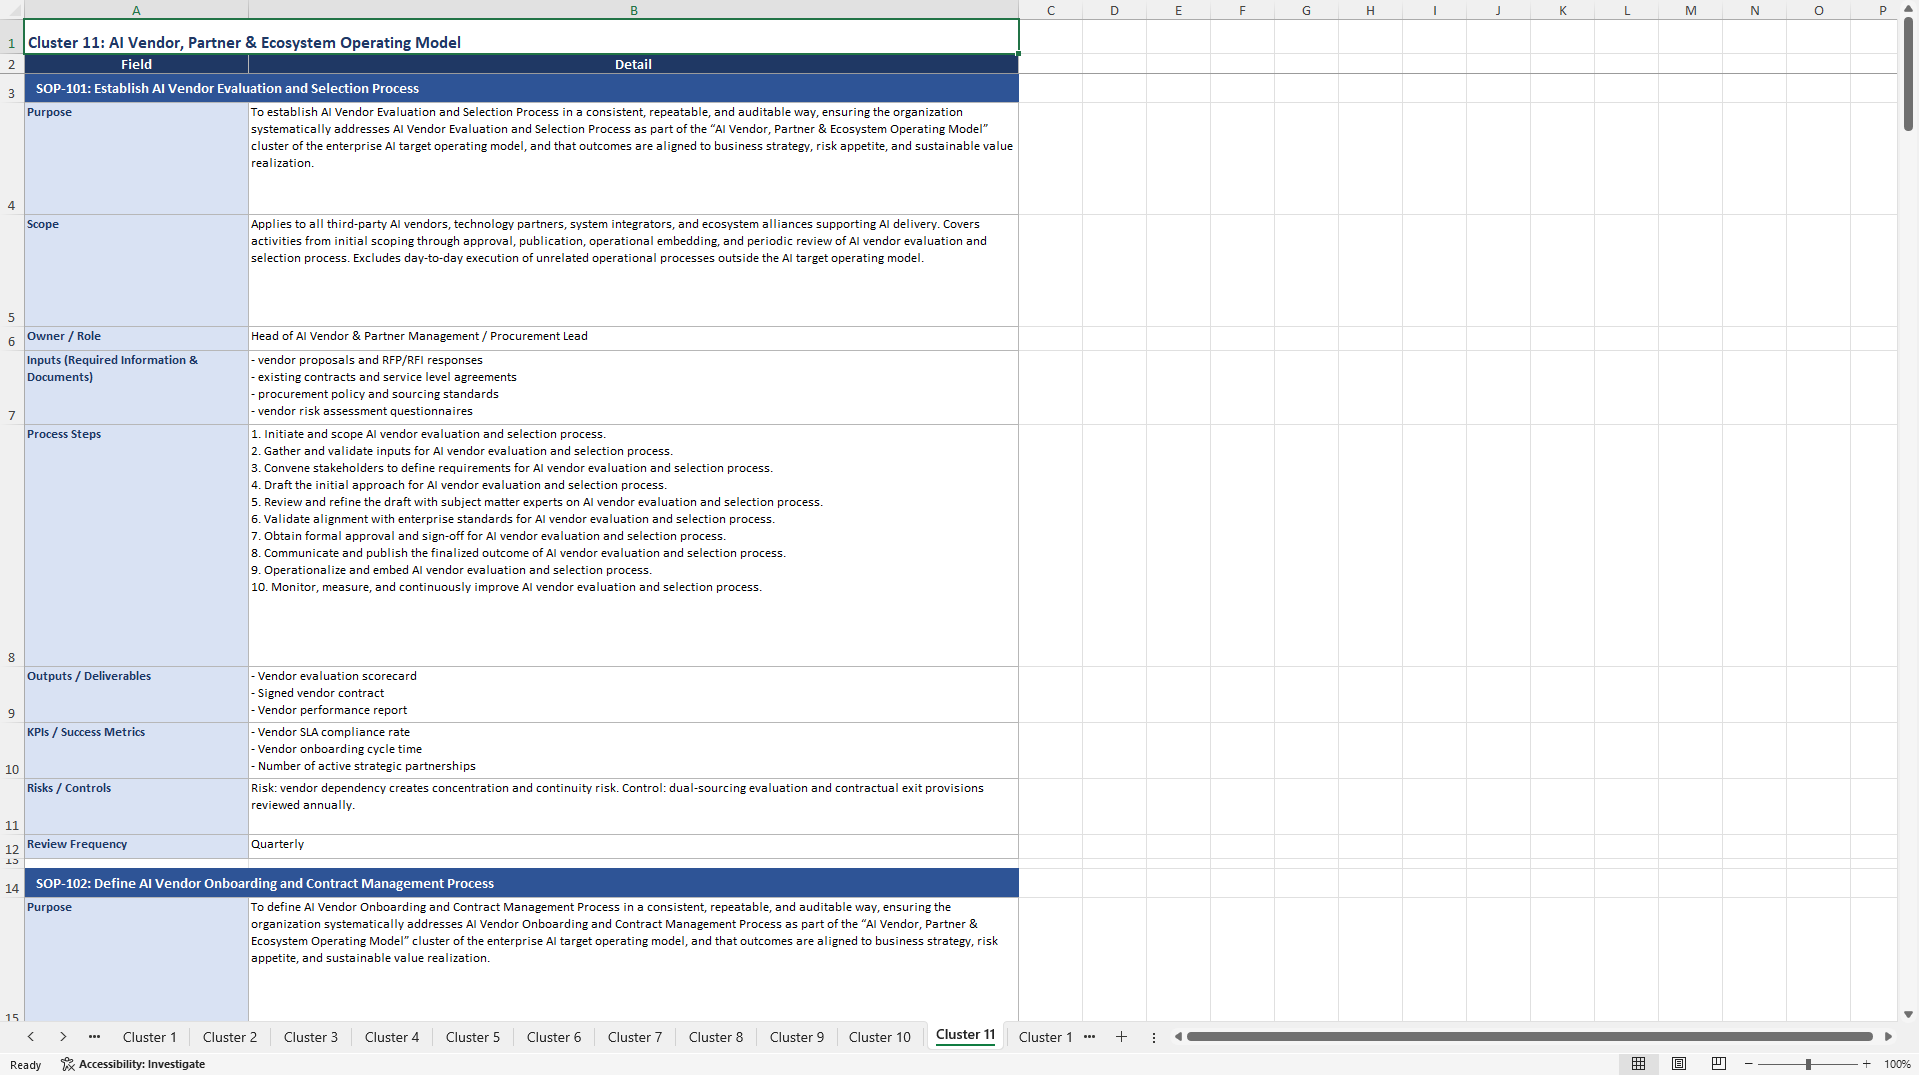The width and height of the screenshot is (1919, 1075).
Task: Select column A header
Action: [136, 10]
